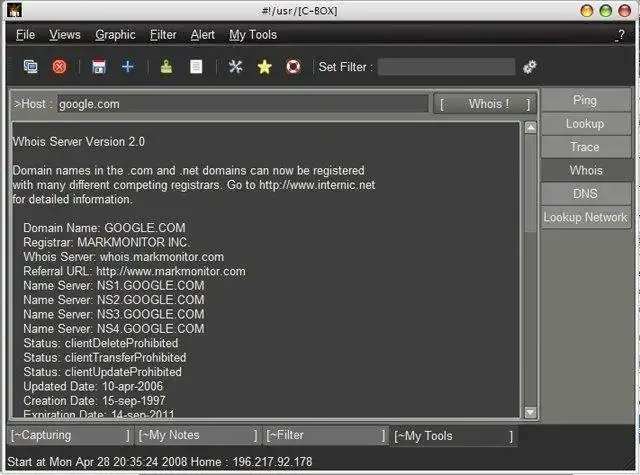Switch to the My Notes tab

[198, 435]
